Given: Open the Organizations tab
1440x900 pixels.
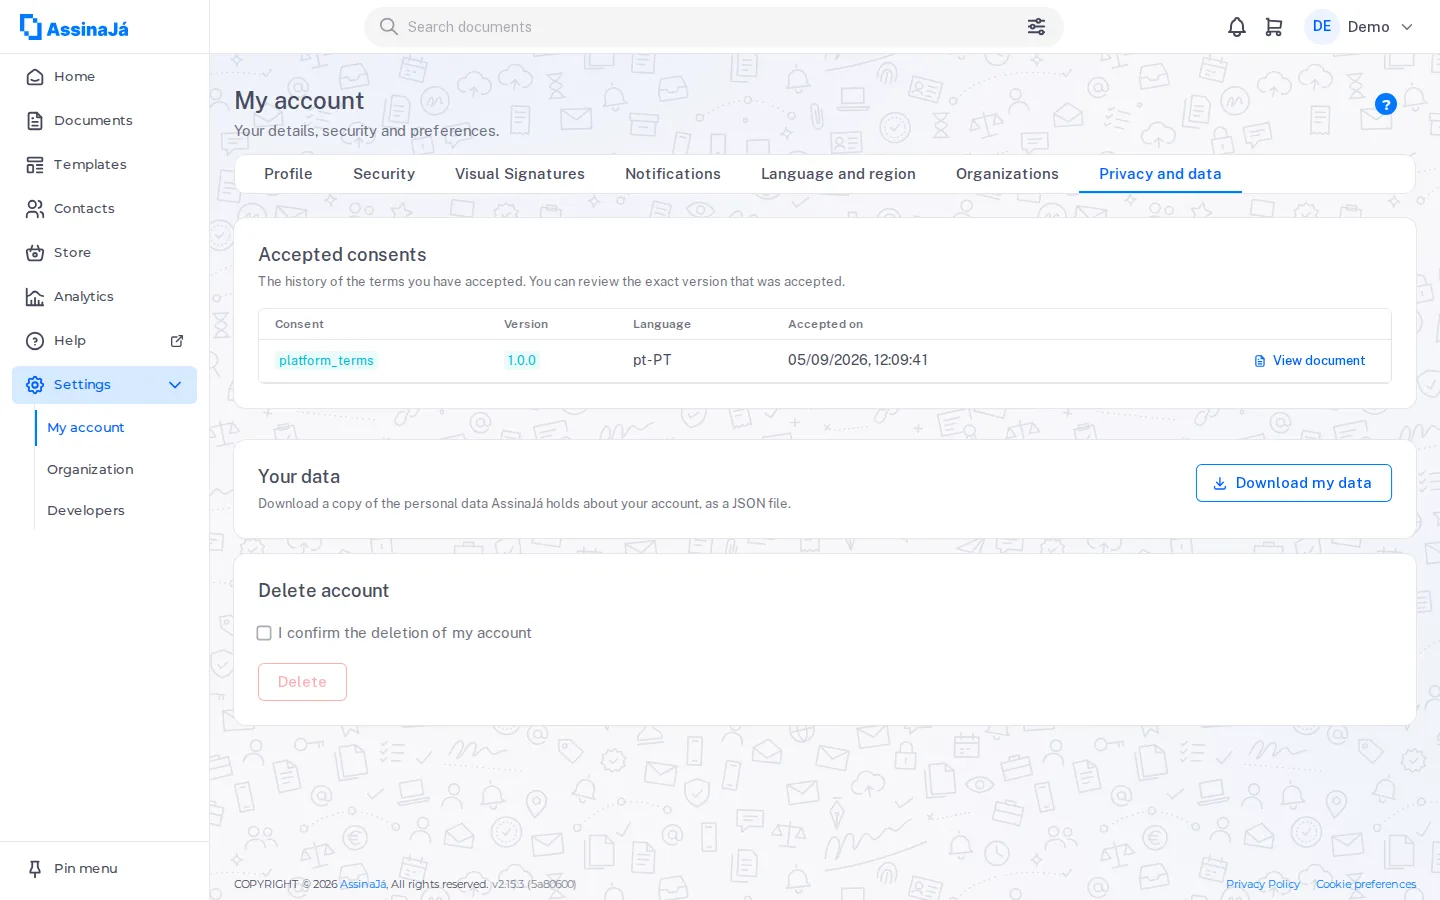Looking at the screenshot, I should point(1007,174).
